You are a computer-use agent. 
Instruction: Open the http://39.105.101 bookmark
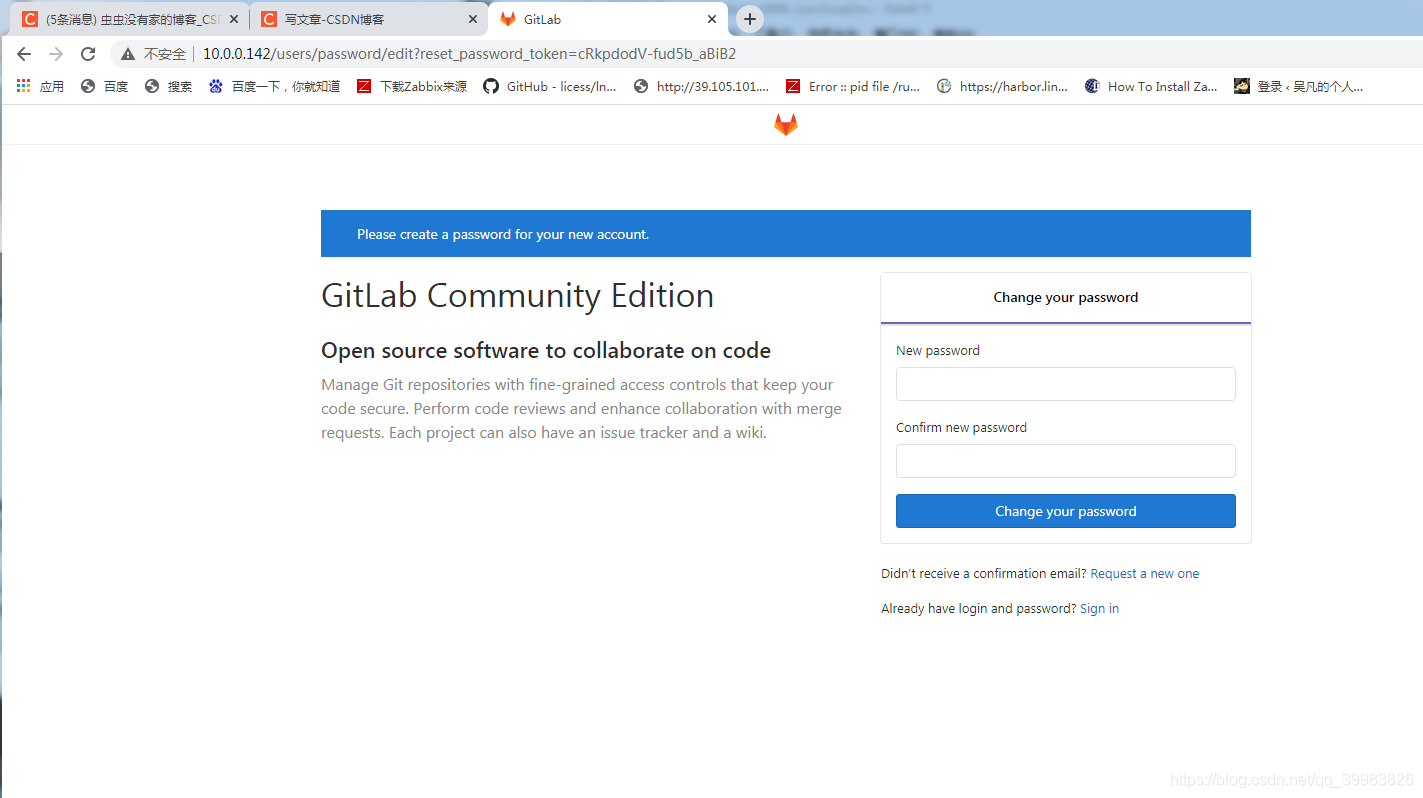[701, 87]
